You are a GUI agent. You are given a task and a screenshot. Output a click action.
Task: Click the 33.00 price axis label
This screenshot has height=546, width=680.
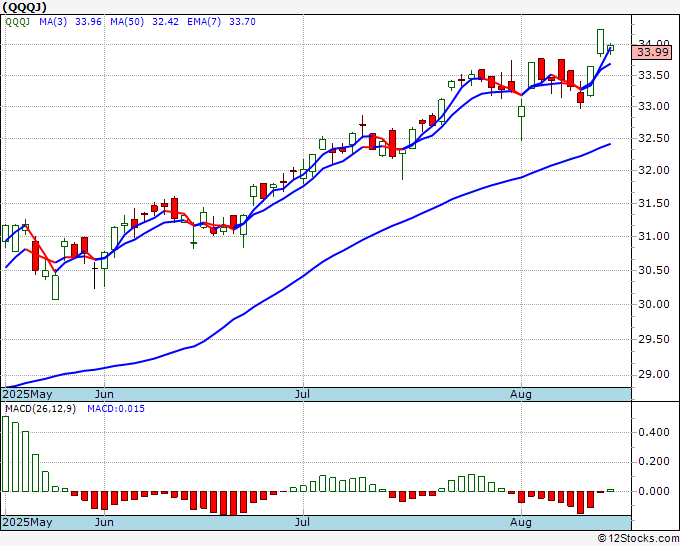click(654, 106)
